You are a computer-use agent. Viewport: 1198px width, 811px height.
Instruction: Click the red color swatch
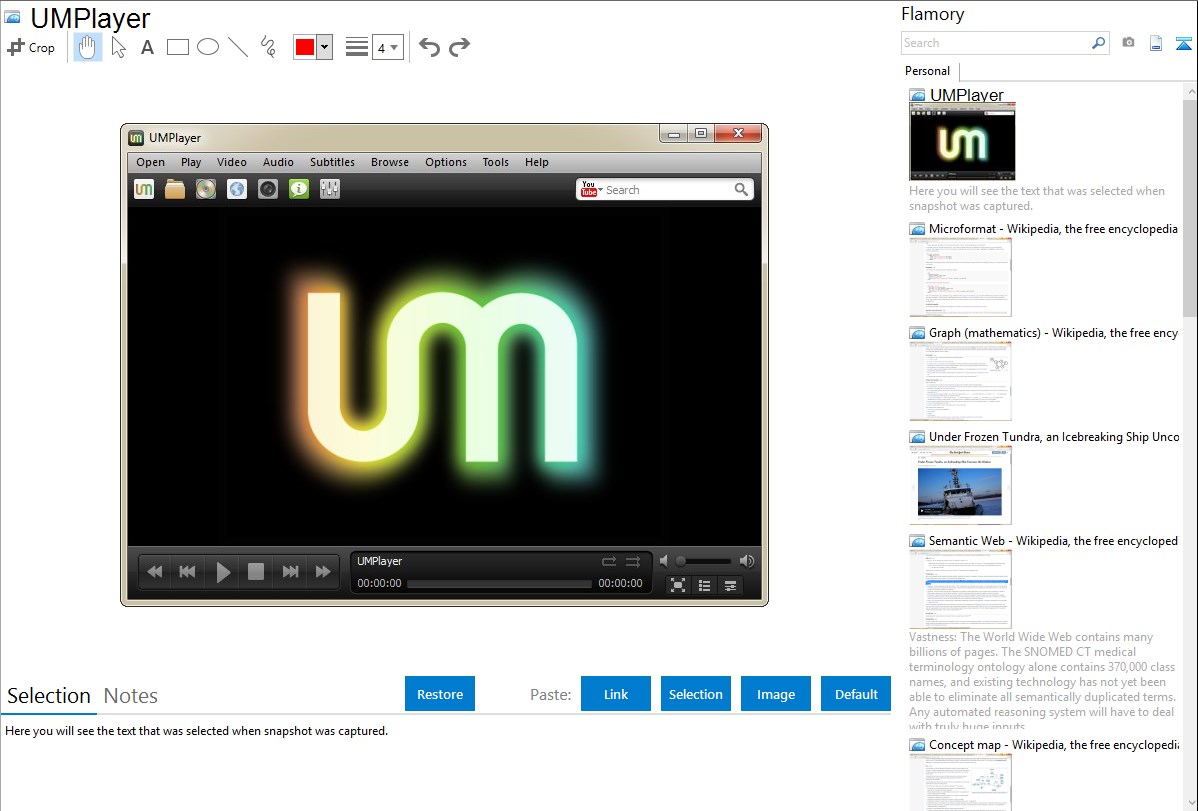click(305, 47)
